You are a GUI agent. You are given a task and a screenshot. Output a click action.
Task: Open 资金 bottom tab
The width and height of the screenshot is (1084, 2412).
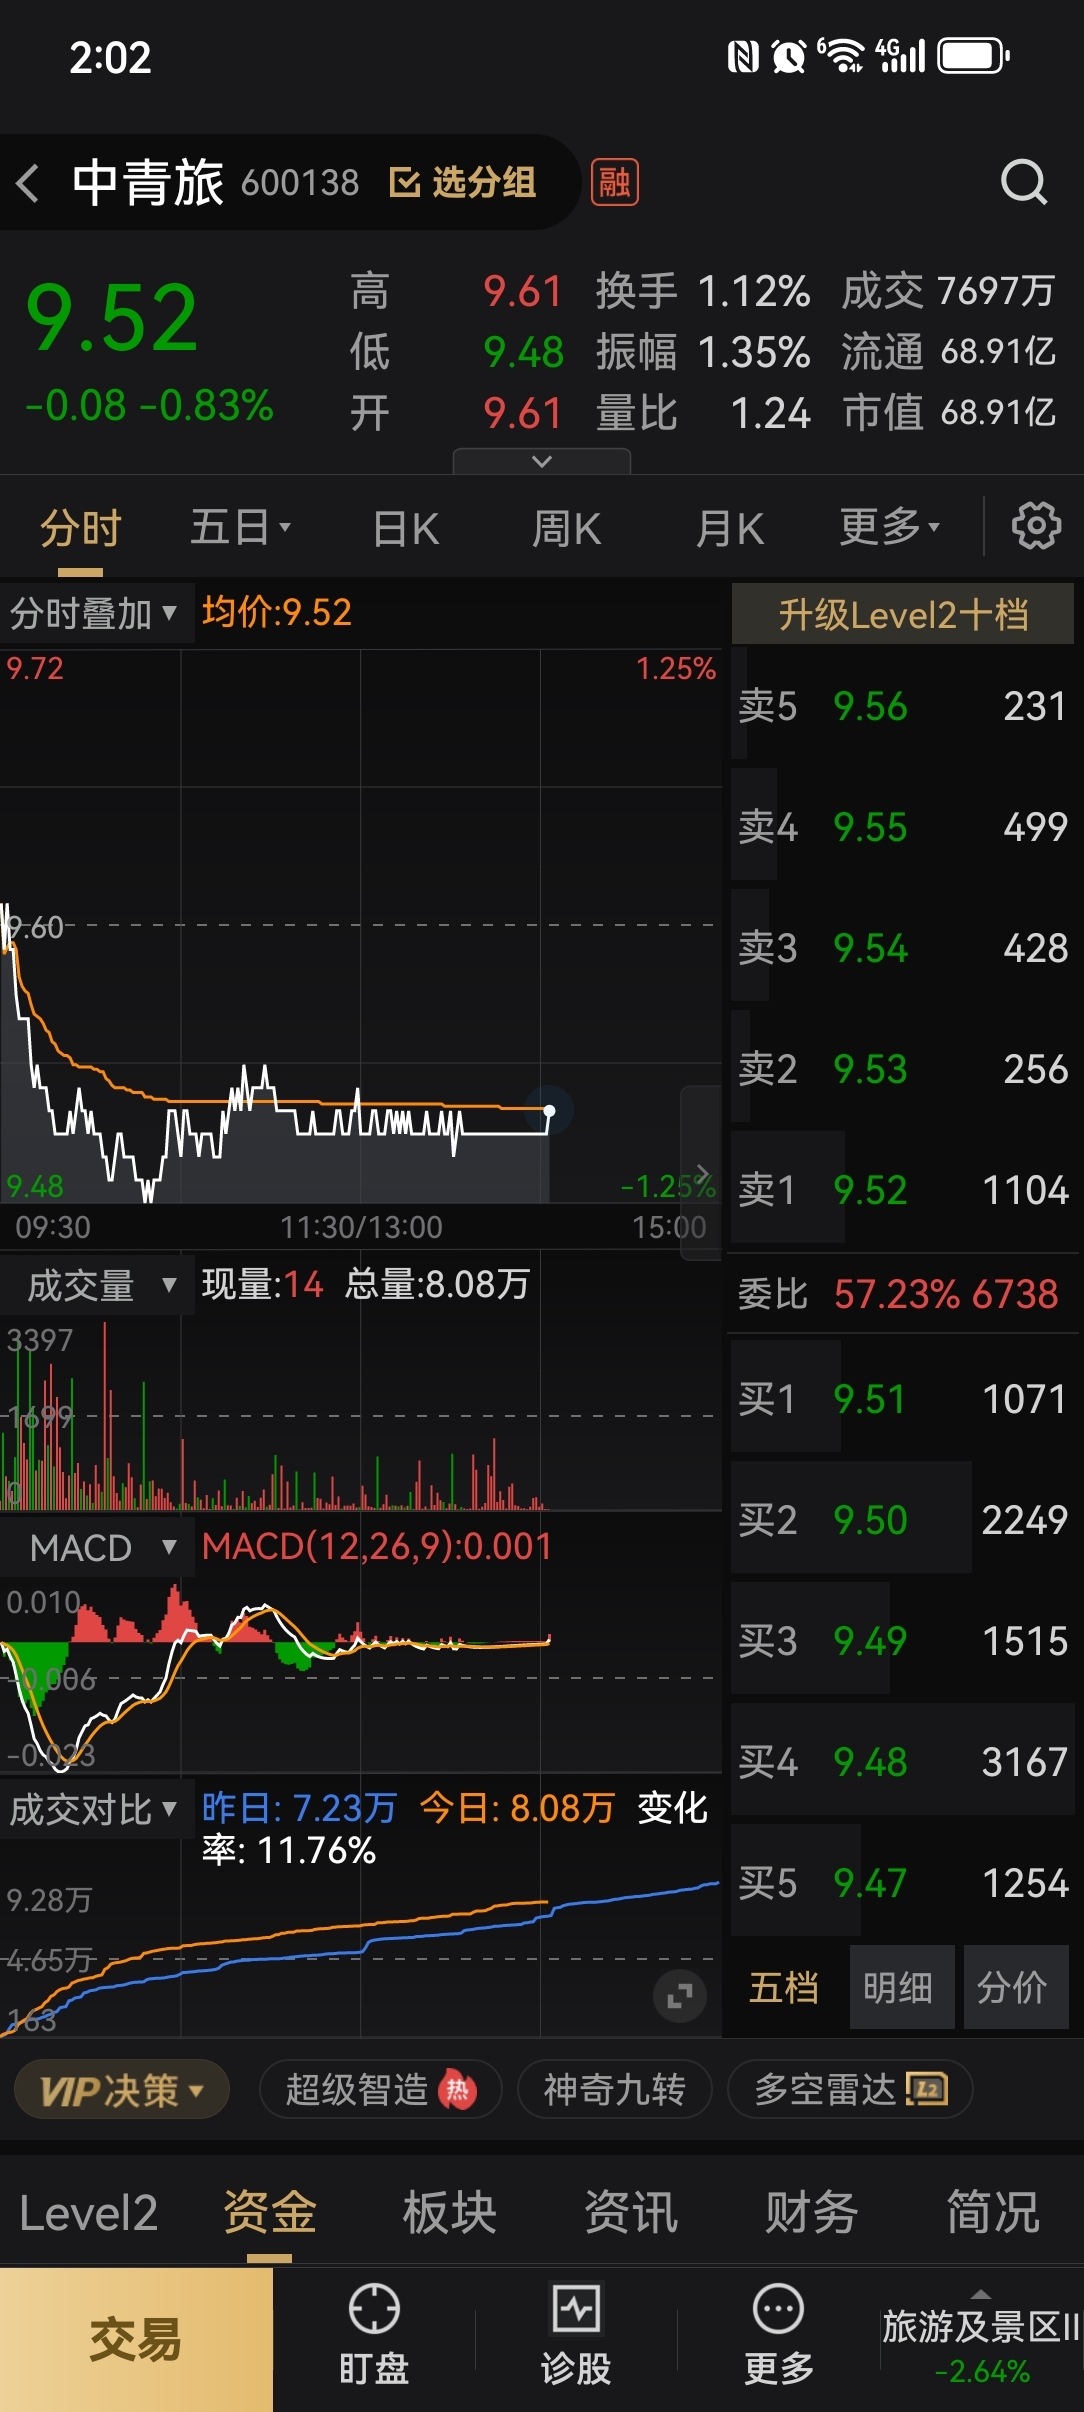[269, 2213]
